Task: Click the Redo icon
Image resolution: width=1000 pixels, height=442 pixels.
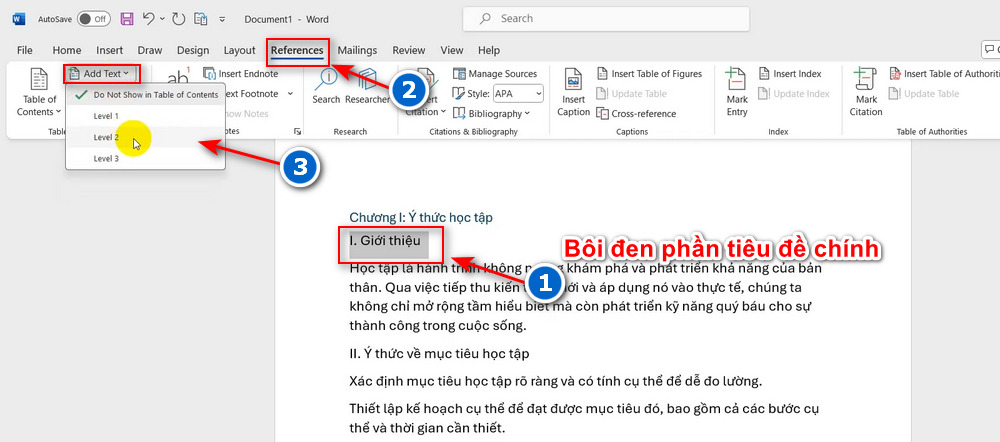Action: (178, 19)
